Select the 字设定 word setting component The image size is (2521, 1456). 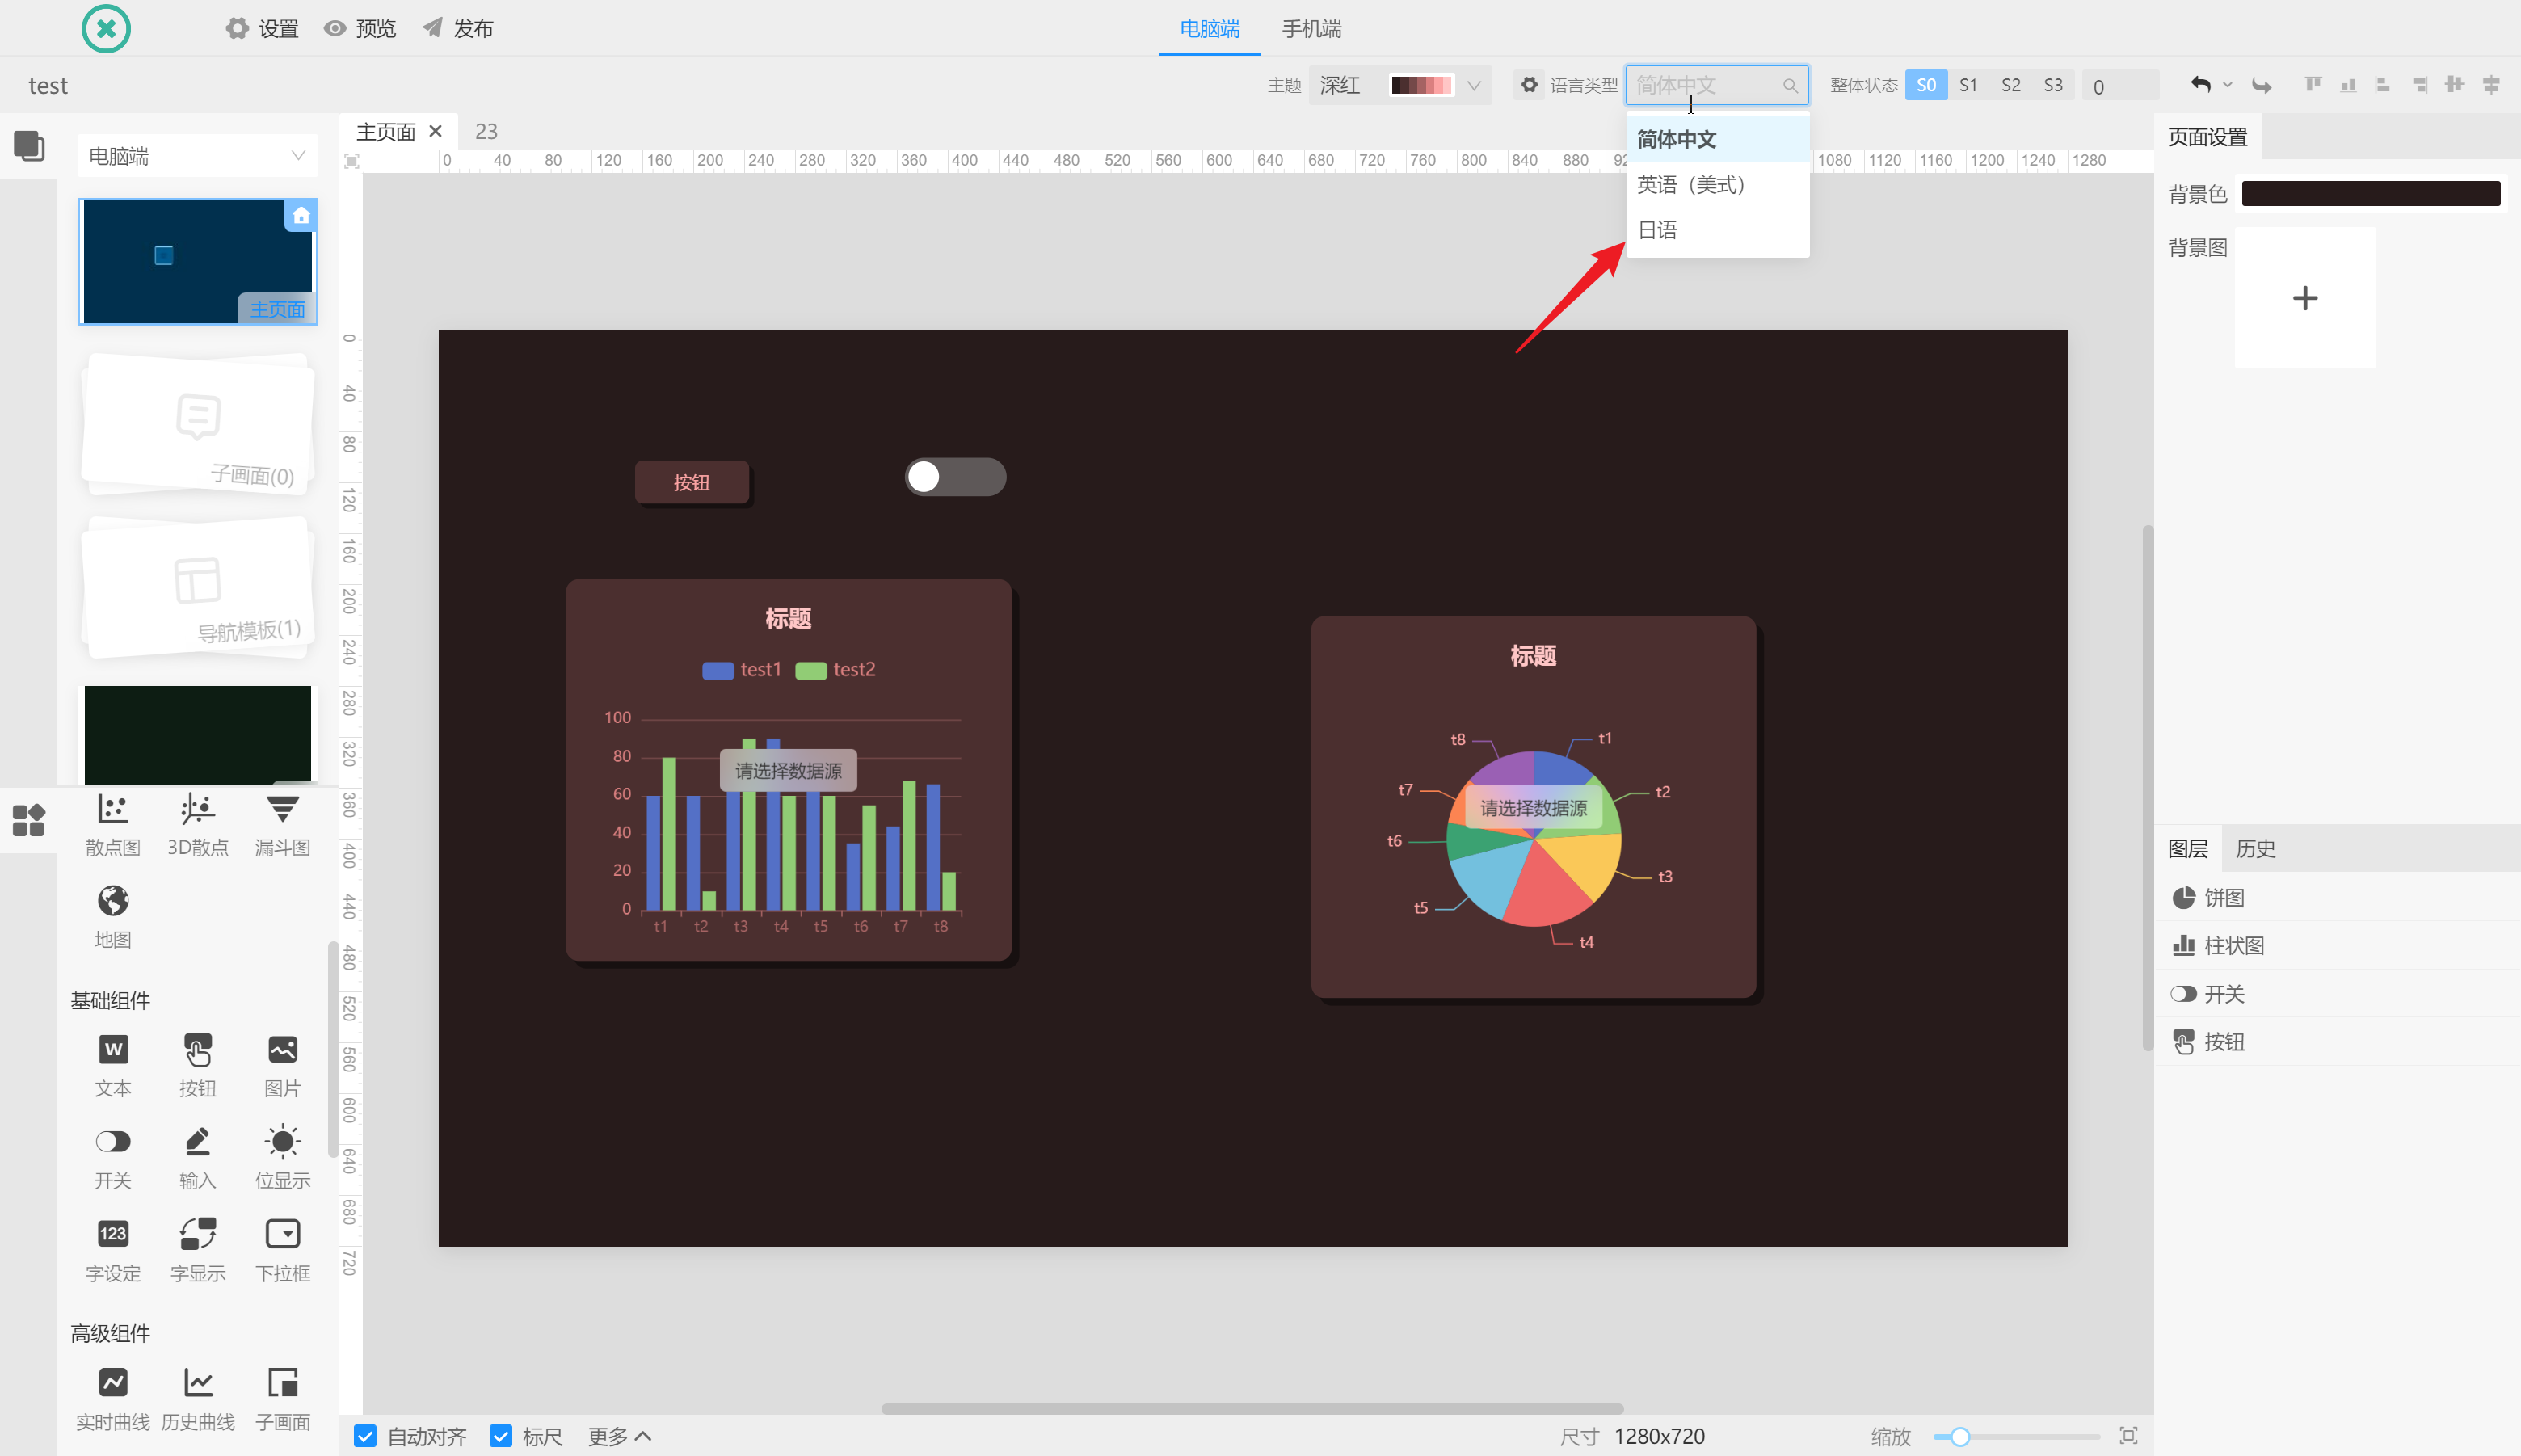click(x=113, y=1251)
